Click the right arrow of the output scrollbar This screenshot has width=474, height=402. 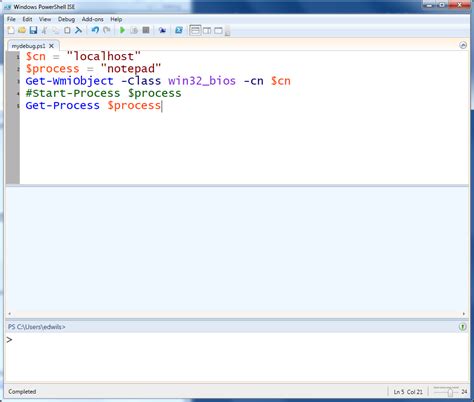coord(464,314)
